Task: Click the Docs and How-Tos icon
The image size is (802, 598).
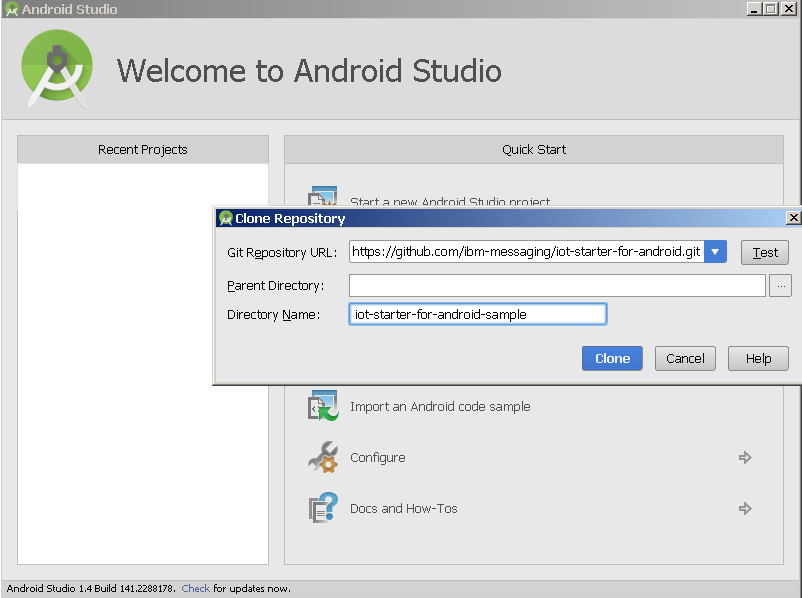Action: pyautogui.click(x=323, y=508)
